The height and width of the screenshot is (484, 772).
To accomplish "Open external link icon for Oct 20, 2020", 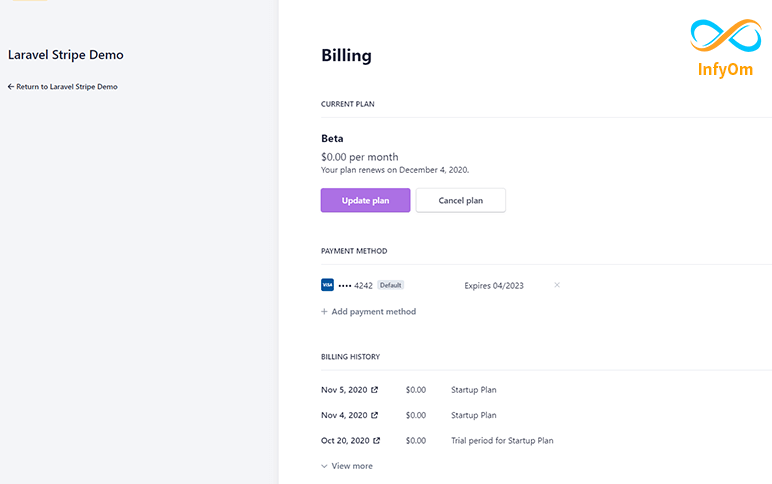I will click(376, 441).
